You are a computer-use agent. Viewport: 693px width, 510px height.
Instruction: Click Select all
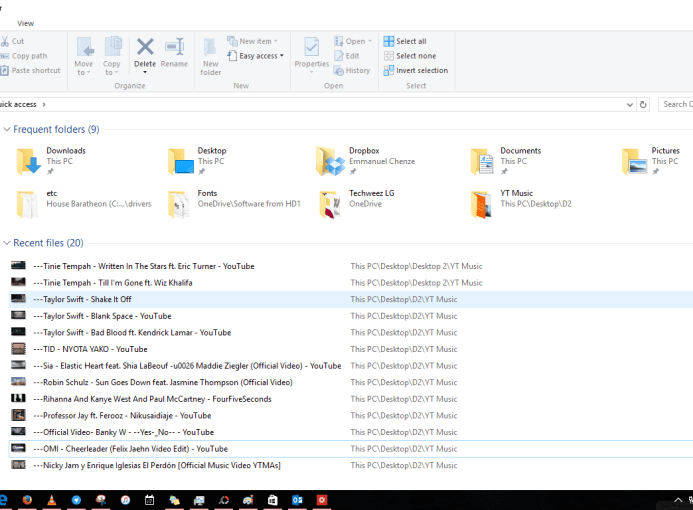pyautogui.click(x=405, y=41)
